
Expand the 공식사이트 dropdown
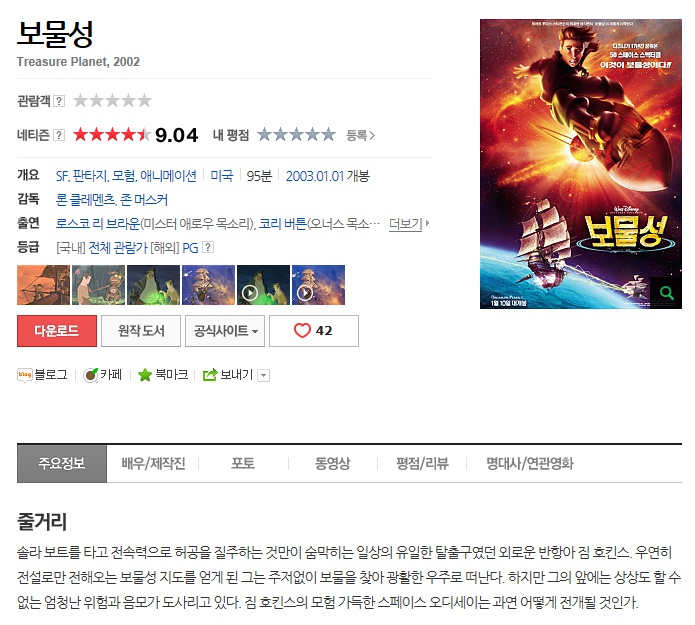[225, 331]
